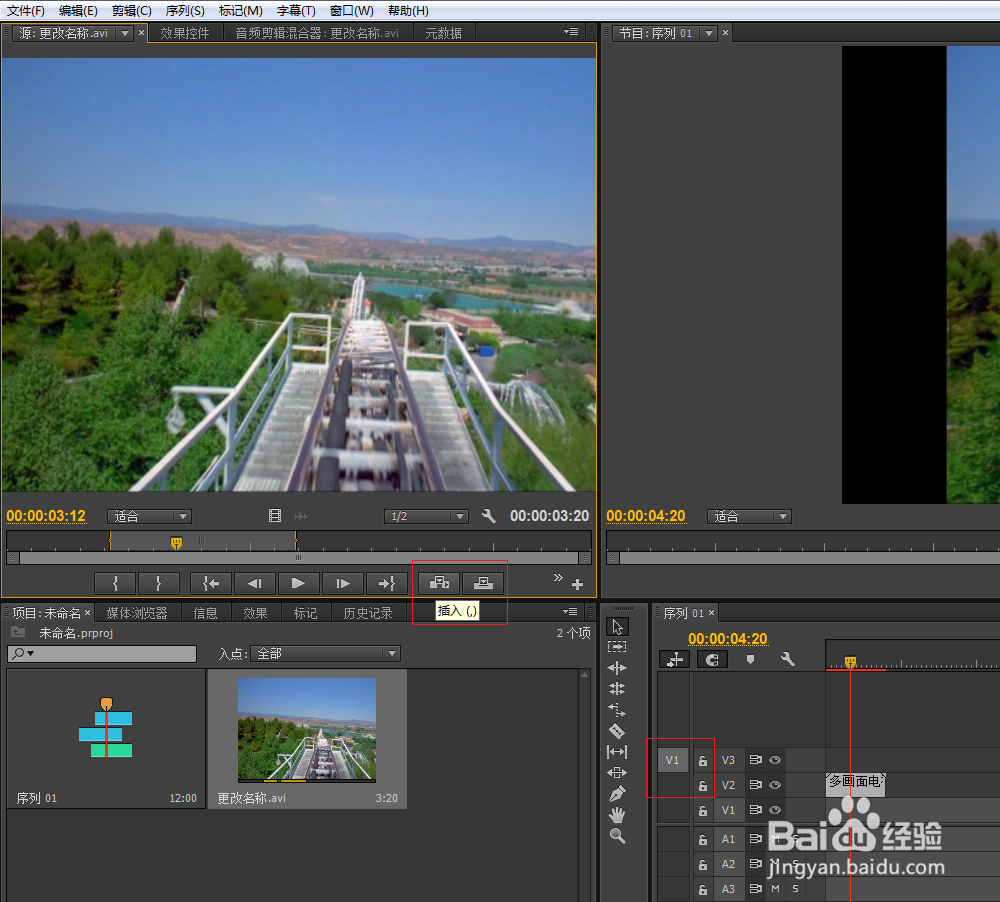1000x902 pixels.
Task: Click Go to In point button
Action: click(x=211, y=583)
